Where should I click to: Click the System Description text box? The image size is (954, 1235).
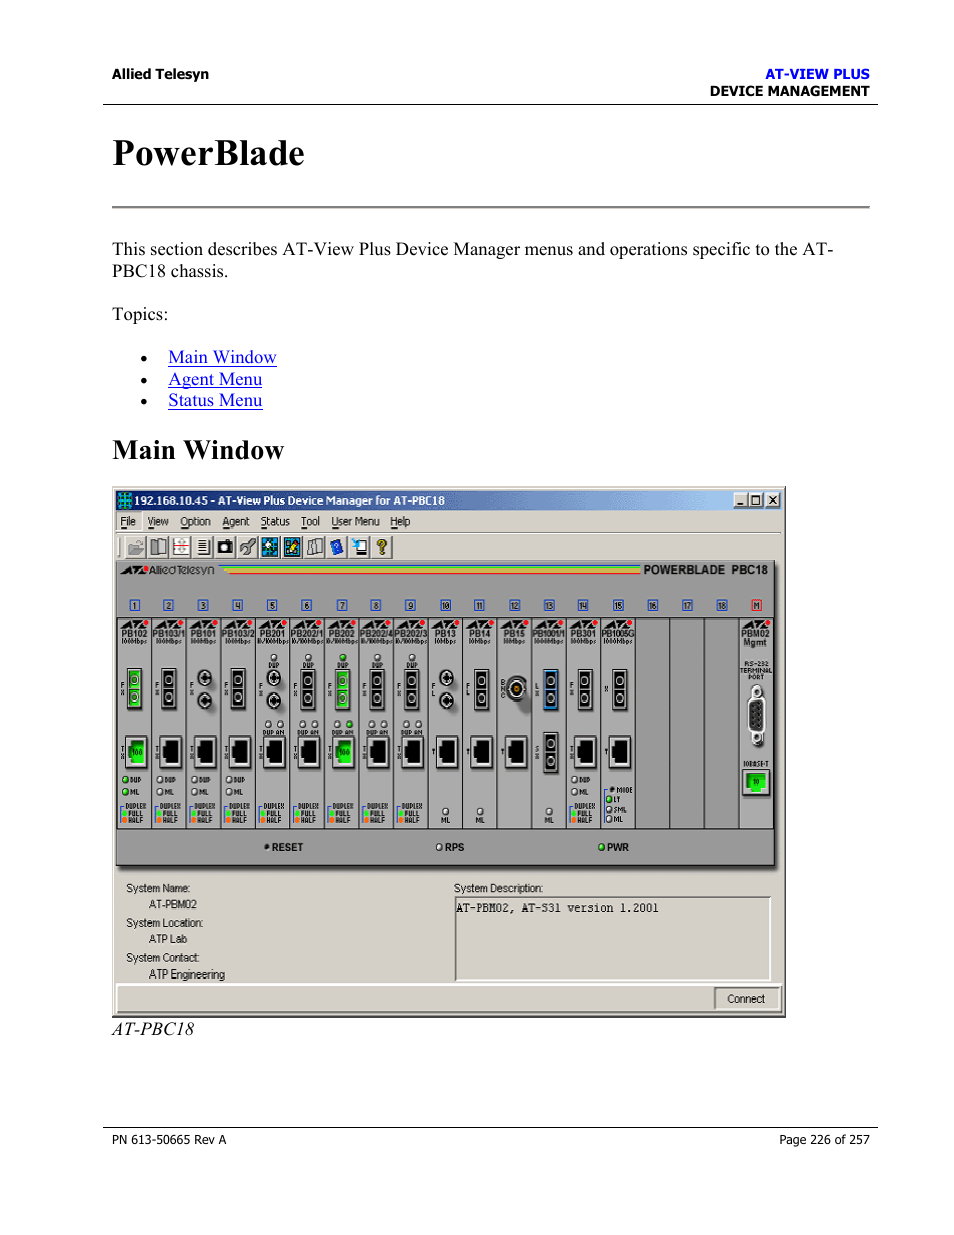point(613,939)
